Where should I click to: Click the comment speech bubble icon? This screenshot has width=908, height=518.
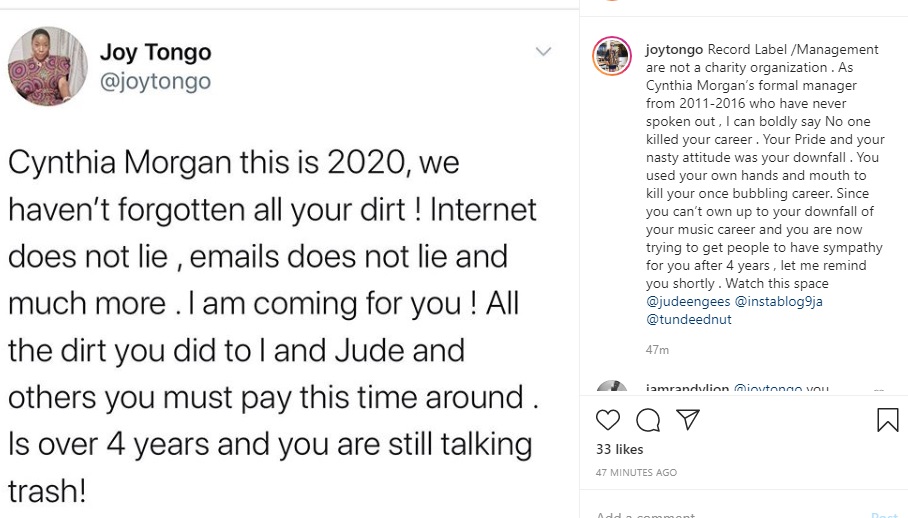(x=647, y=420)
